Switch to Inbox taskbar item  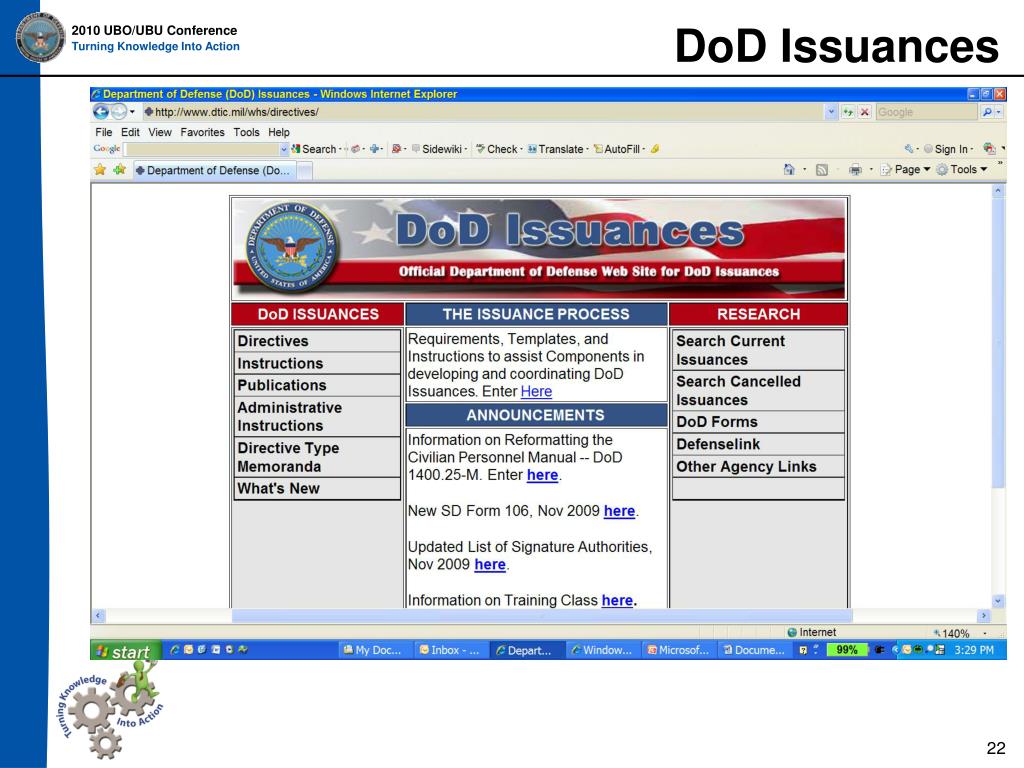[x=449, y=650]
